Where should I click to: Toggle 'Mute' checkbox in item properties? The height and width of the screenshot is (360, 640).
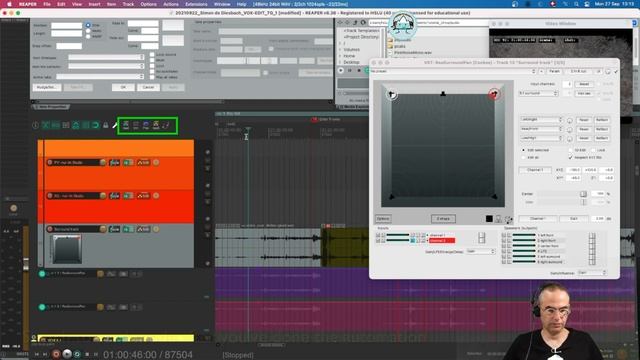click(x=152, y=60)
